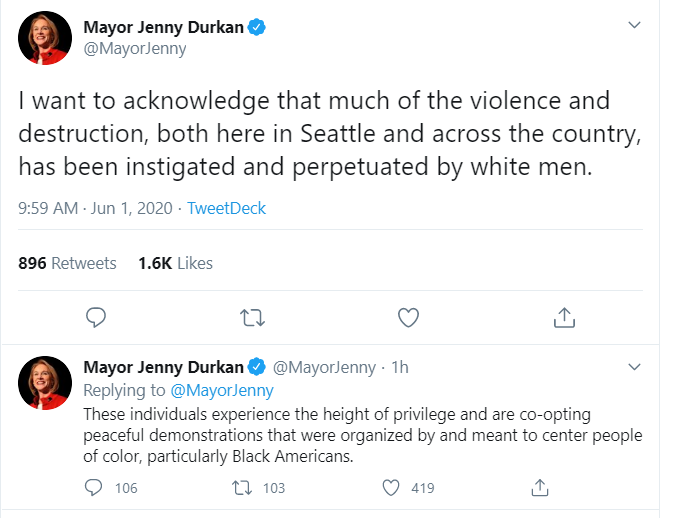Viewport: 678px width, 518px height.
Task: Open the main tweet's more options chevron
Action: (x=634, y=24)
